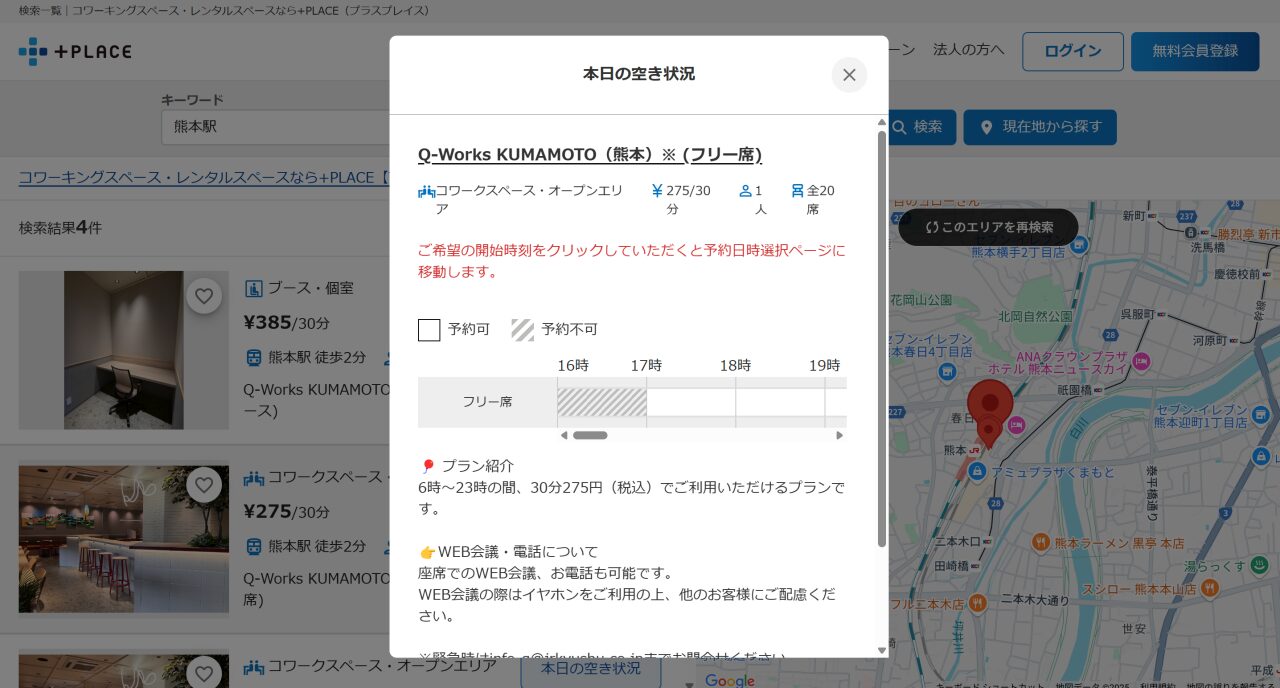
Task: Select the available 17時 slot for フリー席
Action: (x=691, y=402)
